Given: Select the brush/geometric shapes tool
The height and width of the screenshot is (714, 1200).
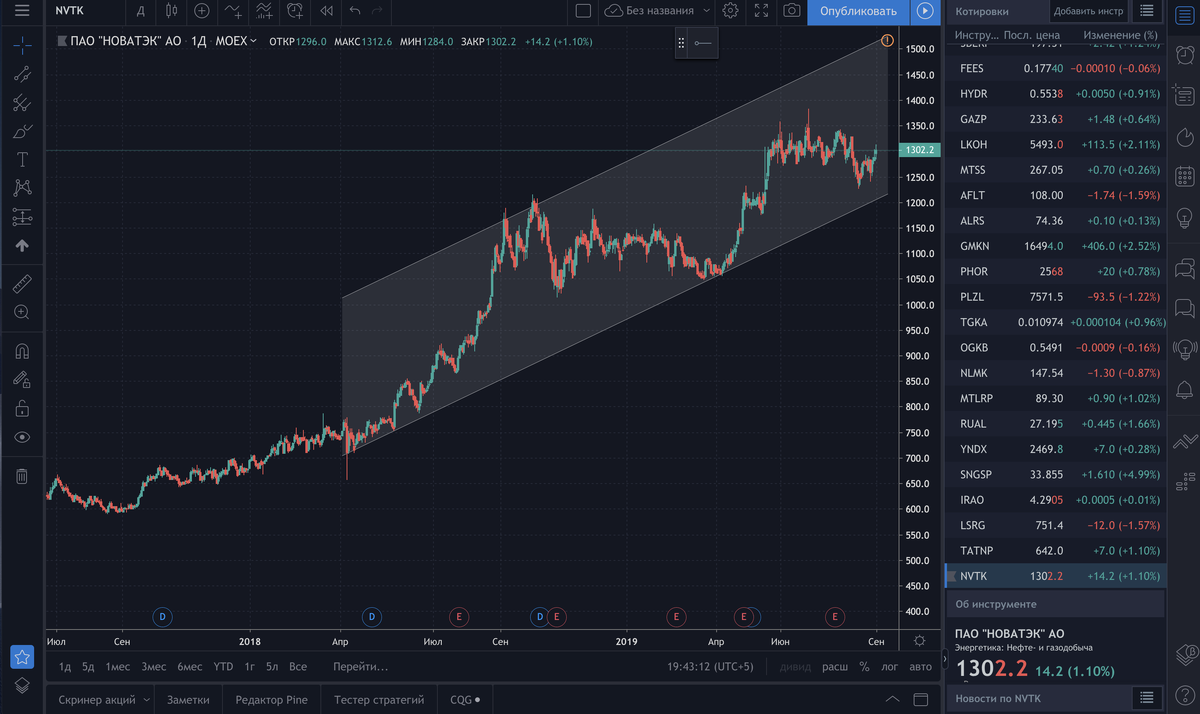Looking at the screenshot, I should pyautogui.click(x=22, y=131).
